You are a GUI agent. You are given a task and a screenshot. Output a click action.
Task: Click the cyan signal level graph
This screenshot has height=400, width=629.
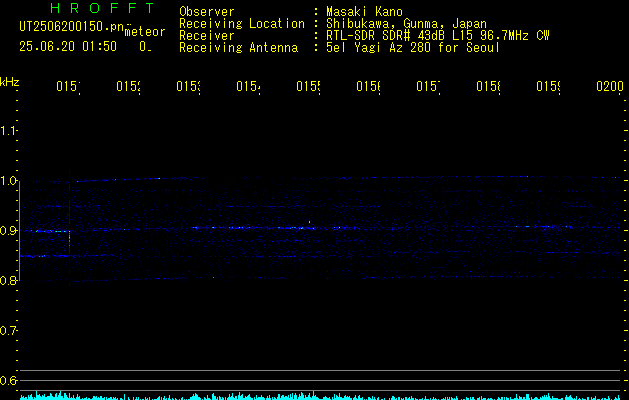tap(321, 396)
